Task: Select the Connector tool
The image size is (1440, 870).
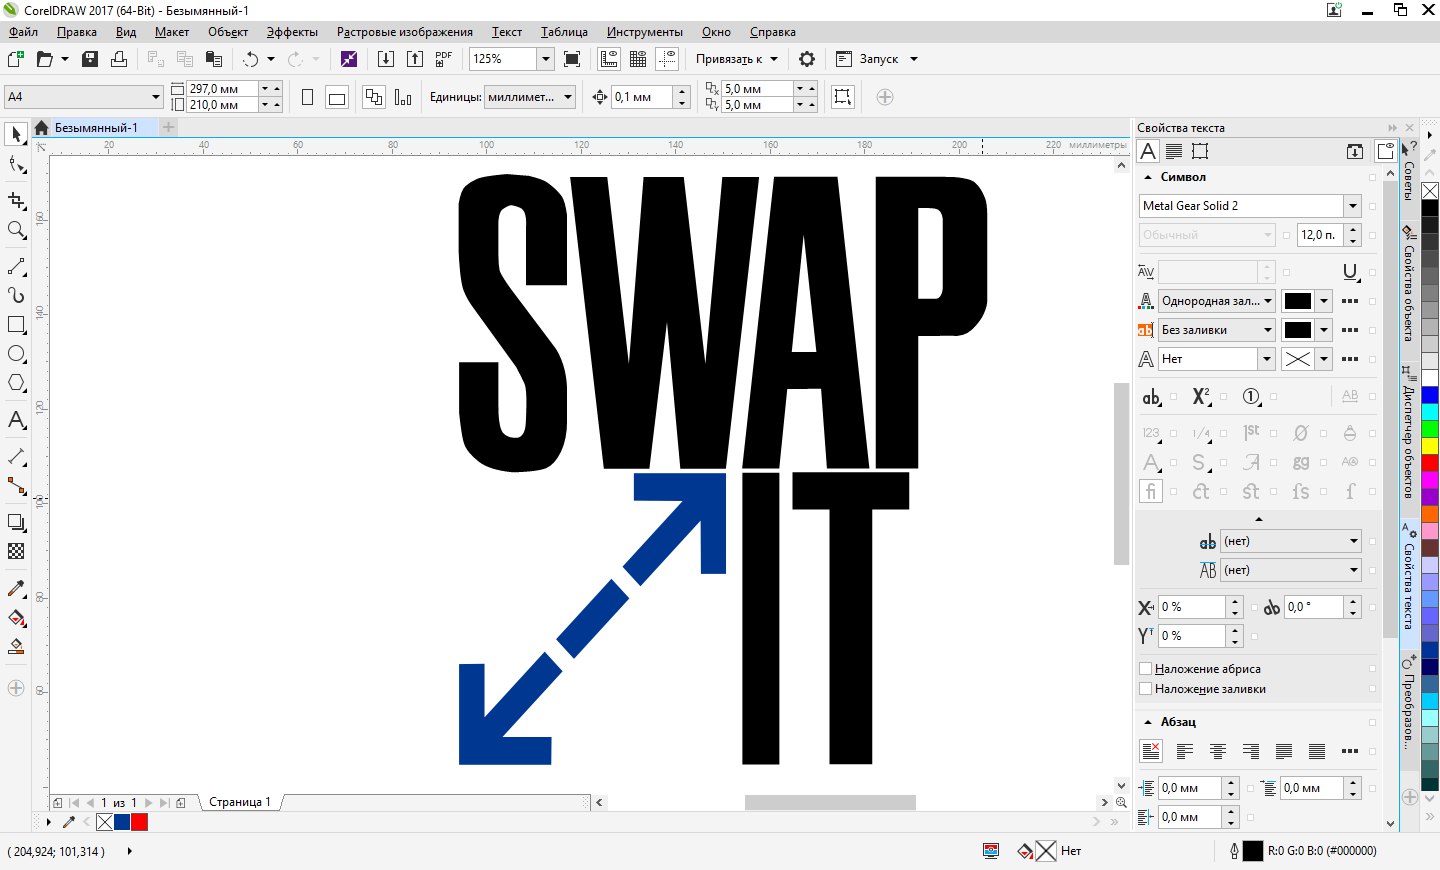Action: coord(16,486)
